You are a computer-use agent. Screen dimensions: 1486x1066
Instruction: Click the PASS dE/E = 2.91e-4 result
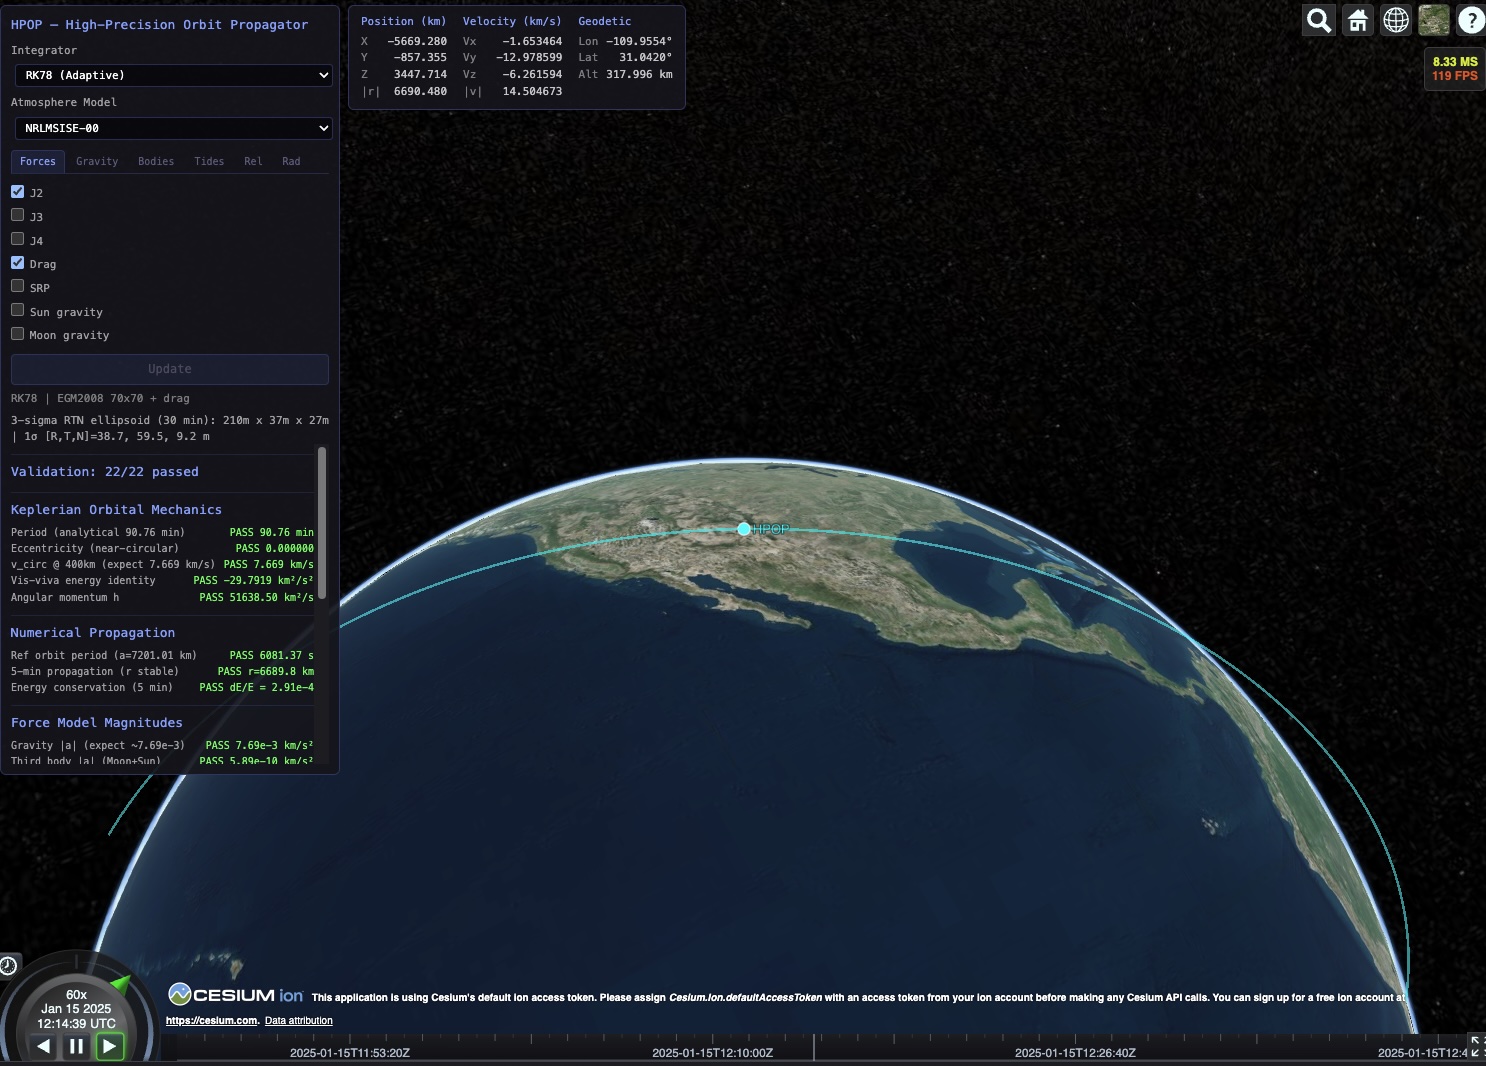click(x=257, y=688)
